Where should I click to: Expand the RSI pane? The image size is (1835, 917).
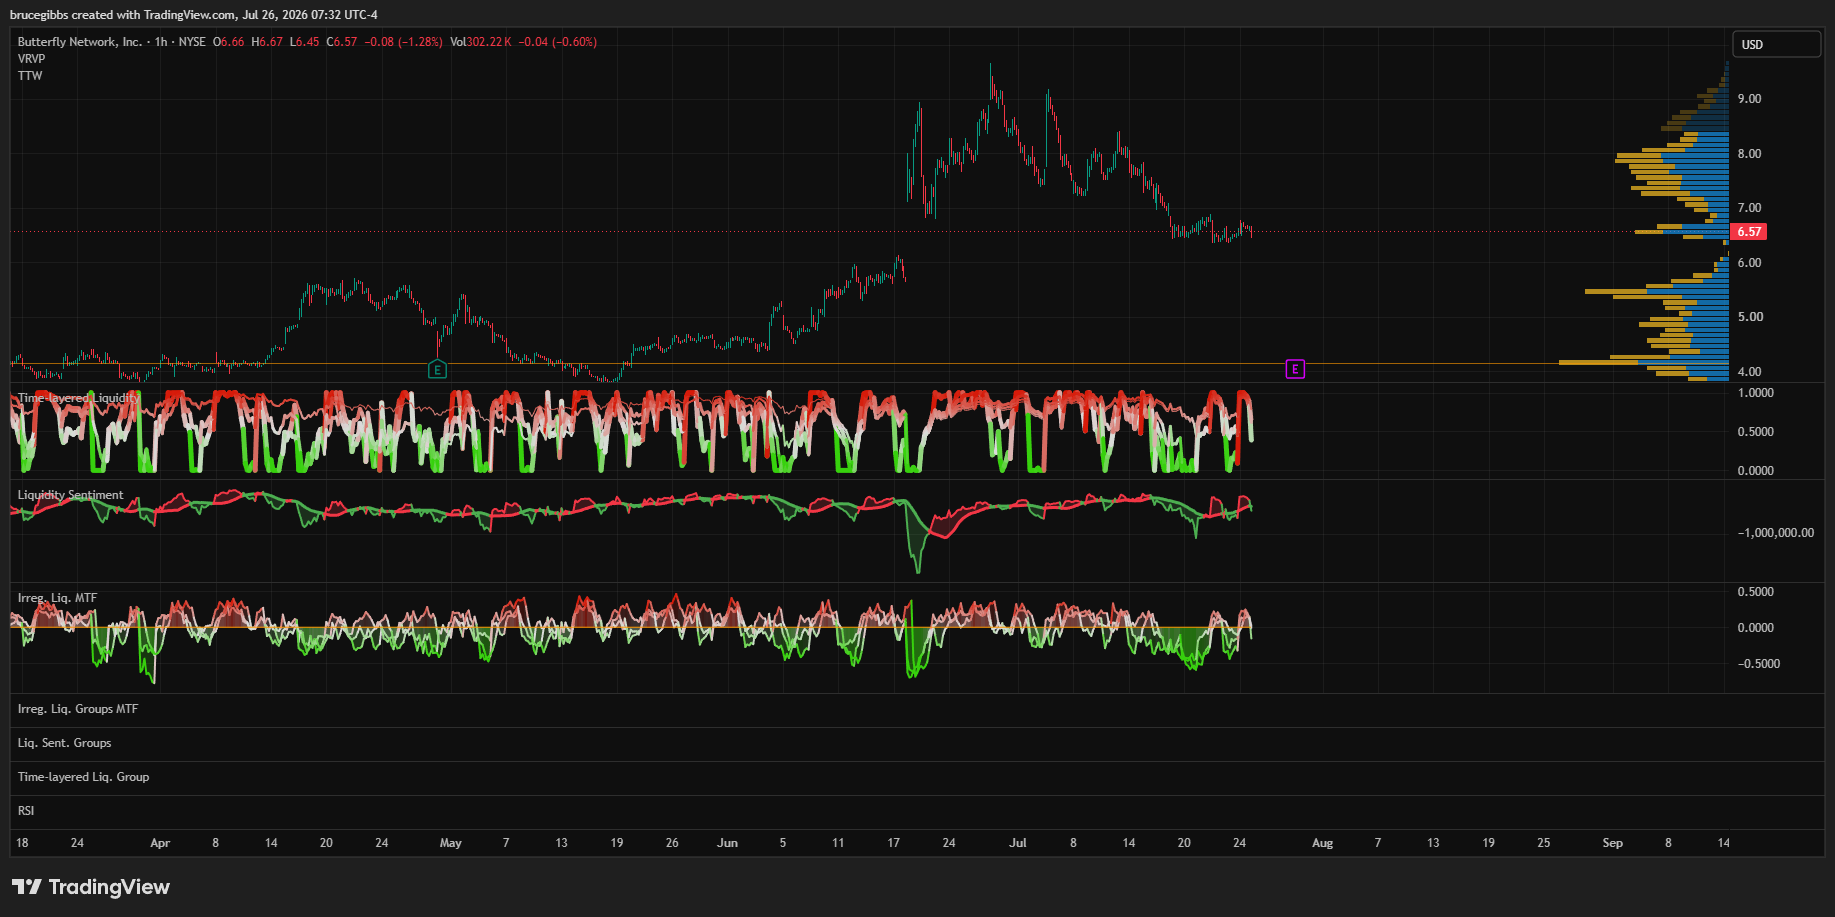point(26,811)
